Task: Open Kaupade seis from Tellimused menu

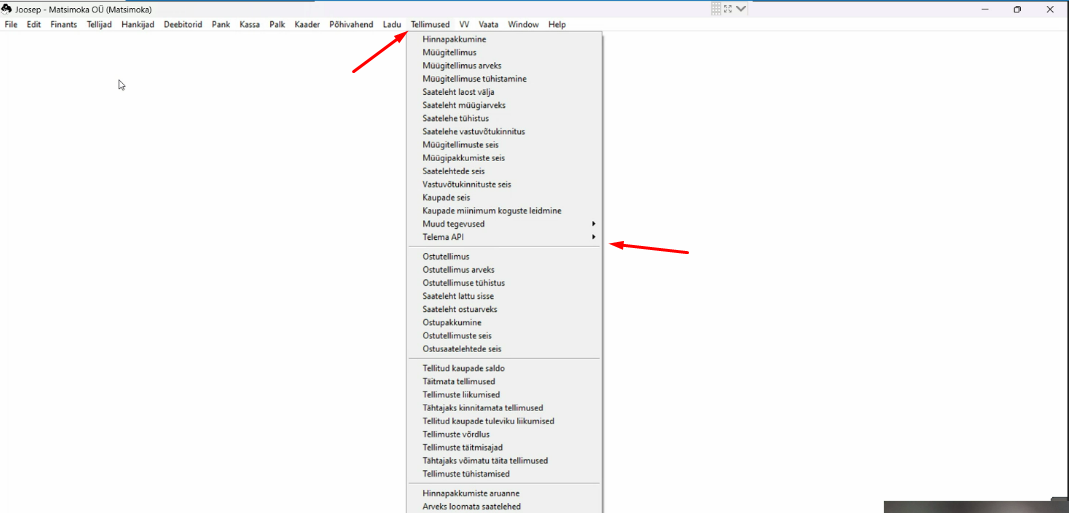Action: (446, 198)
